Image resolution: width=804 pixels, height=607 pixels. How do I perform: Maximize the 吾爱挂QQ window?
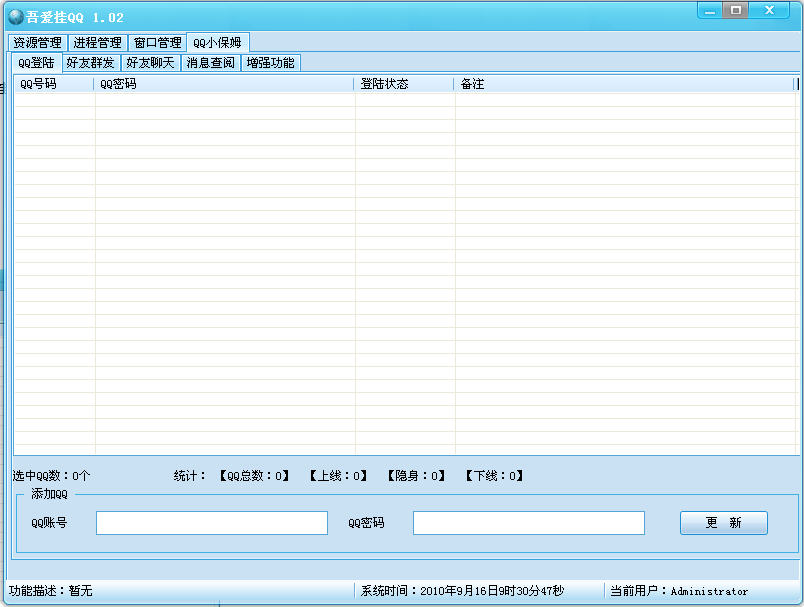click(735, 10)
